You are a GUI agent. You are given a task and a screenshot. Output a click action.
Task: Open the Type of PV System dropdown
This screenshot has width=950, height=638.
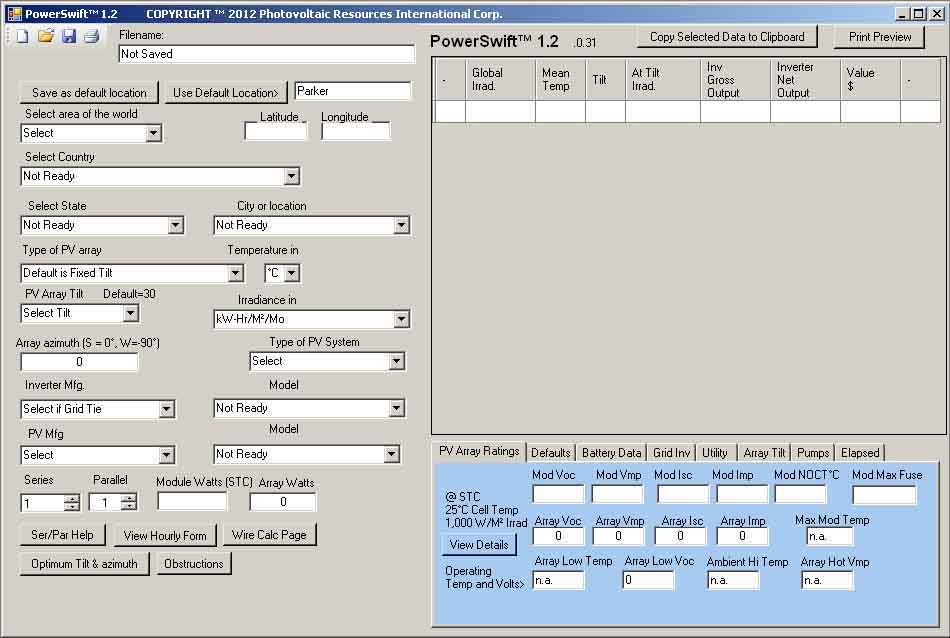(x=396, y=361)
